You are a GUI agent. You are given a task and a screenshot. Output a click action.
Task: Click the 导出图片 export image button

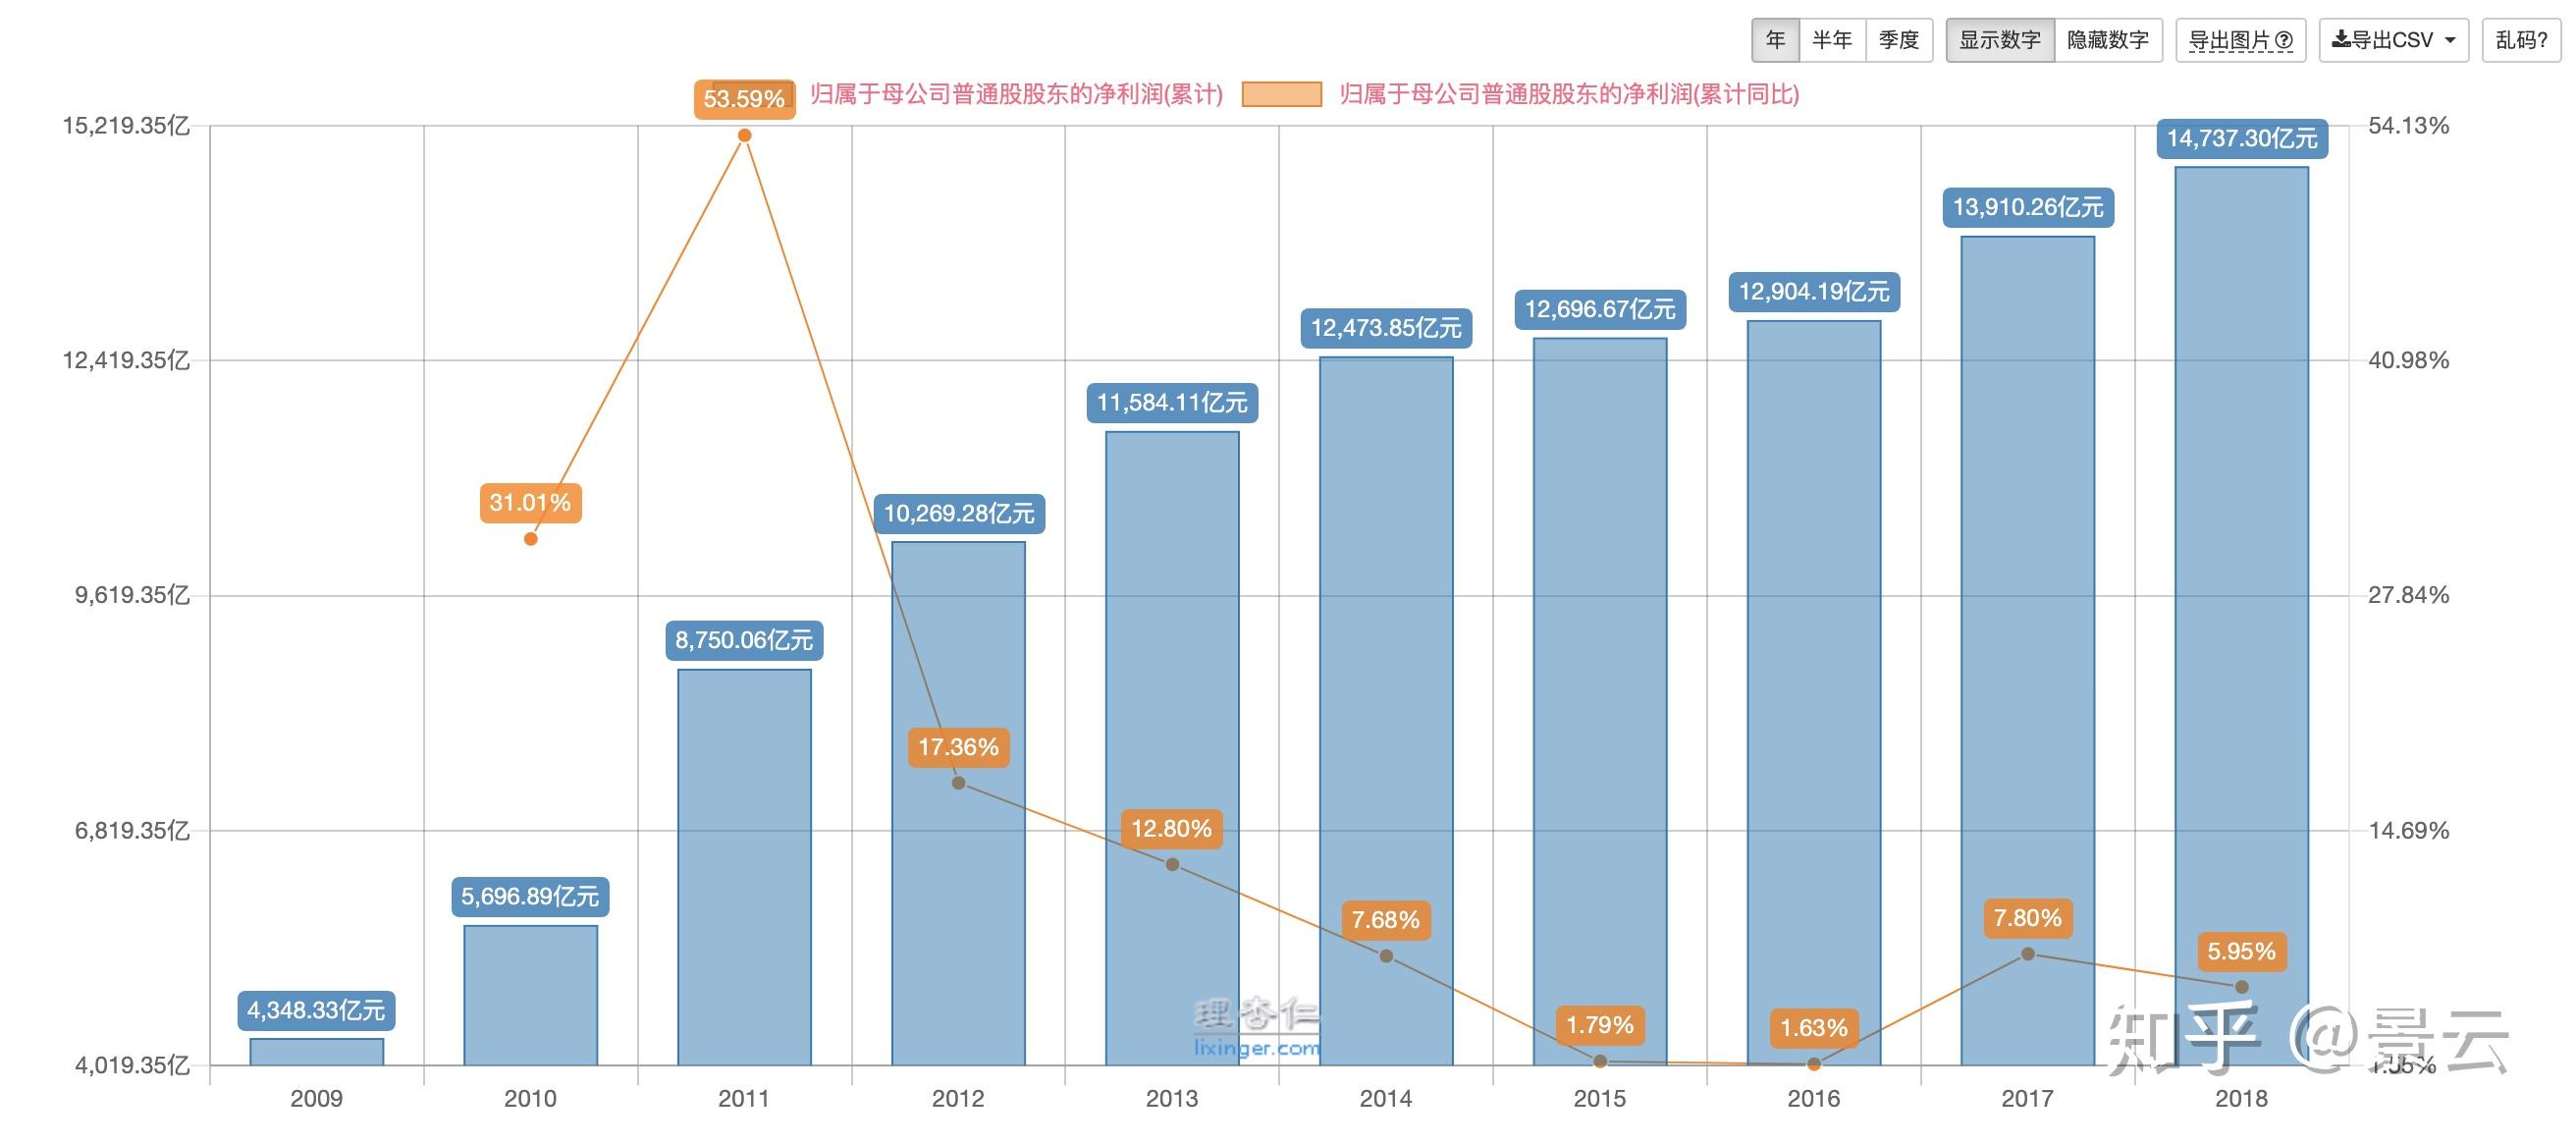(2240, 40)
